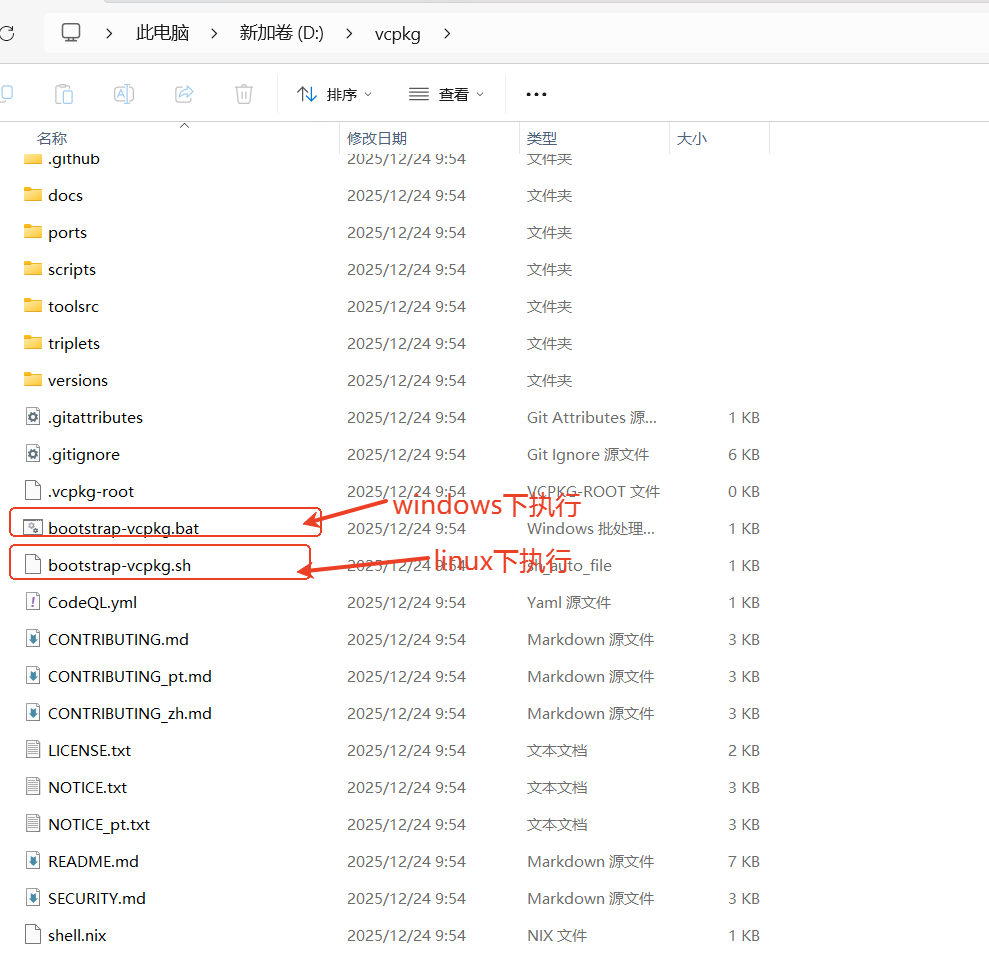Sort by 名称 column header

52,138
